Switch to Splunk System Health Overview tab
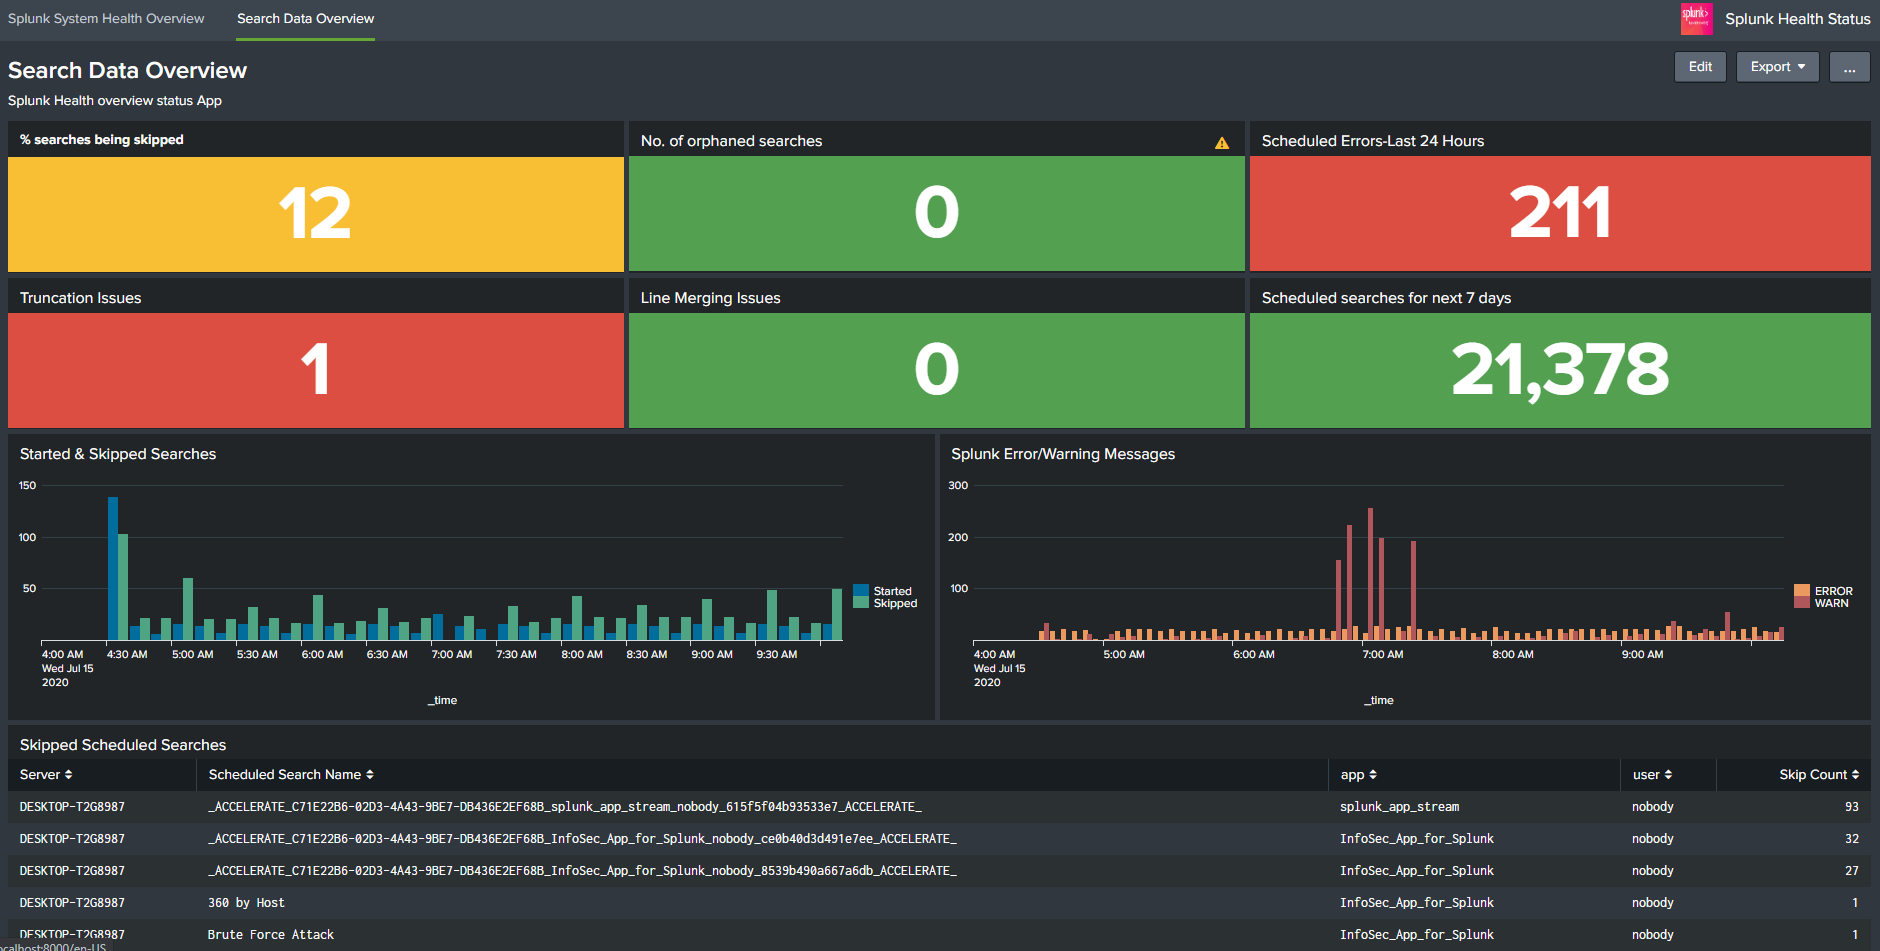 click(105, 18)
